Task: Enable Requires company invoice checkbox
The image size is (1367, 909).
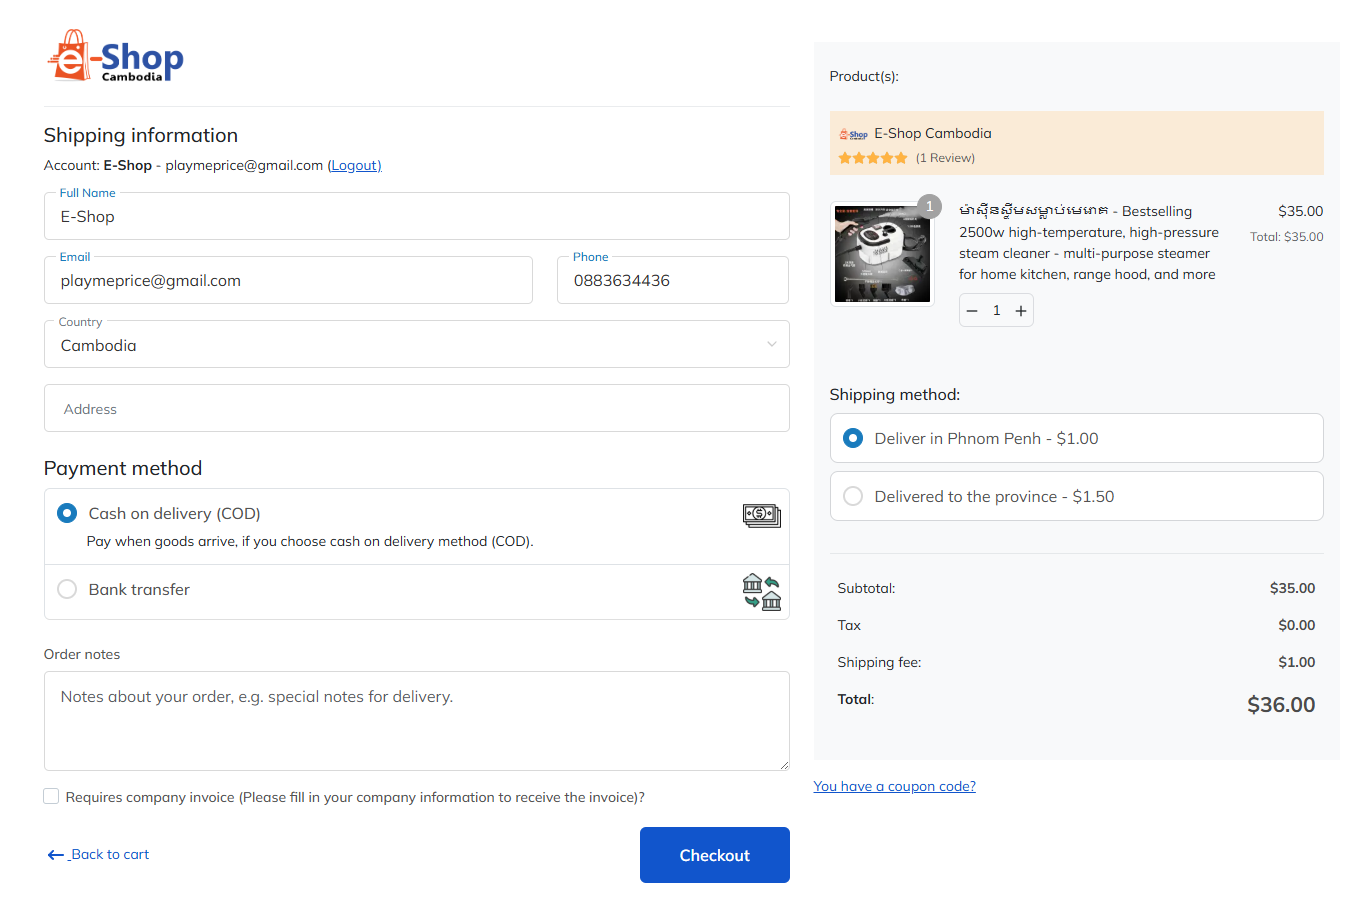Action: tap(51, 796)
